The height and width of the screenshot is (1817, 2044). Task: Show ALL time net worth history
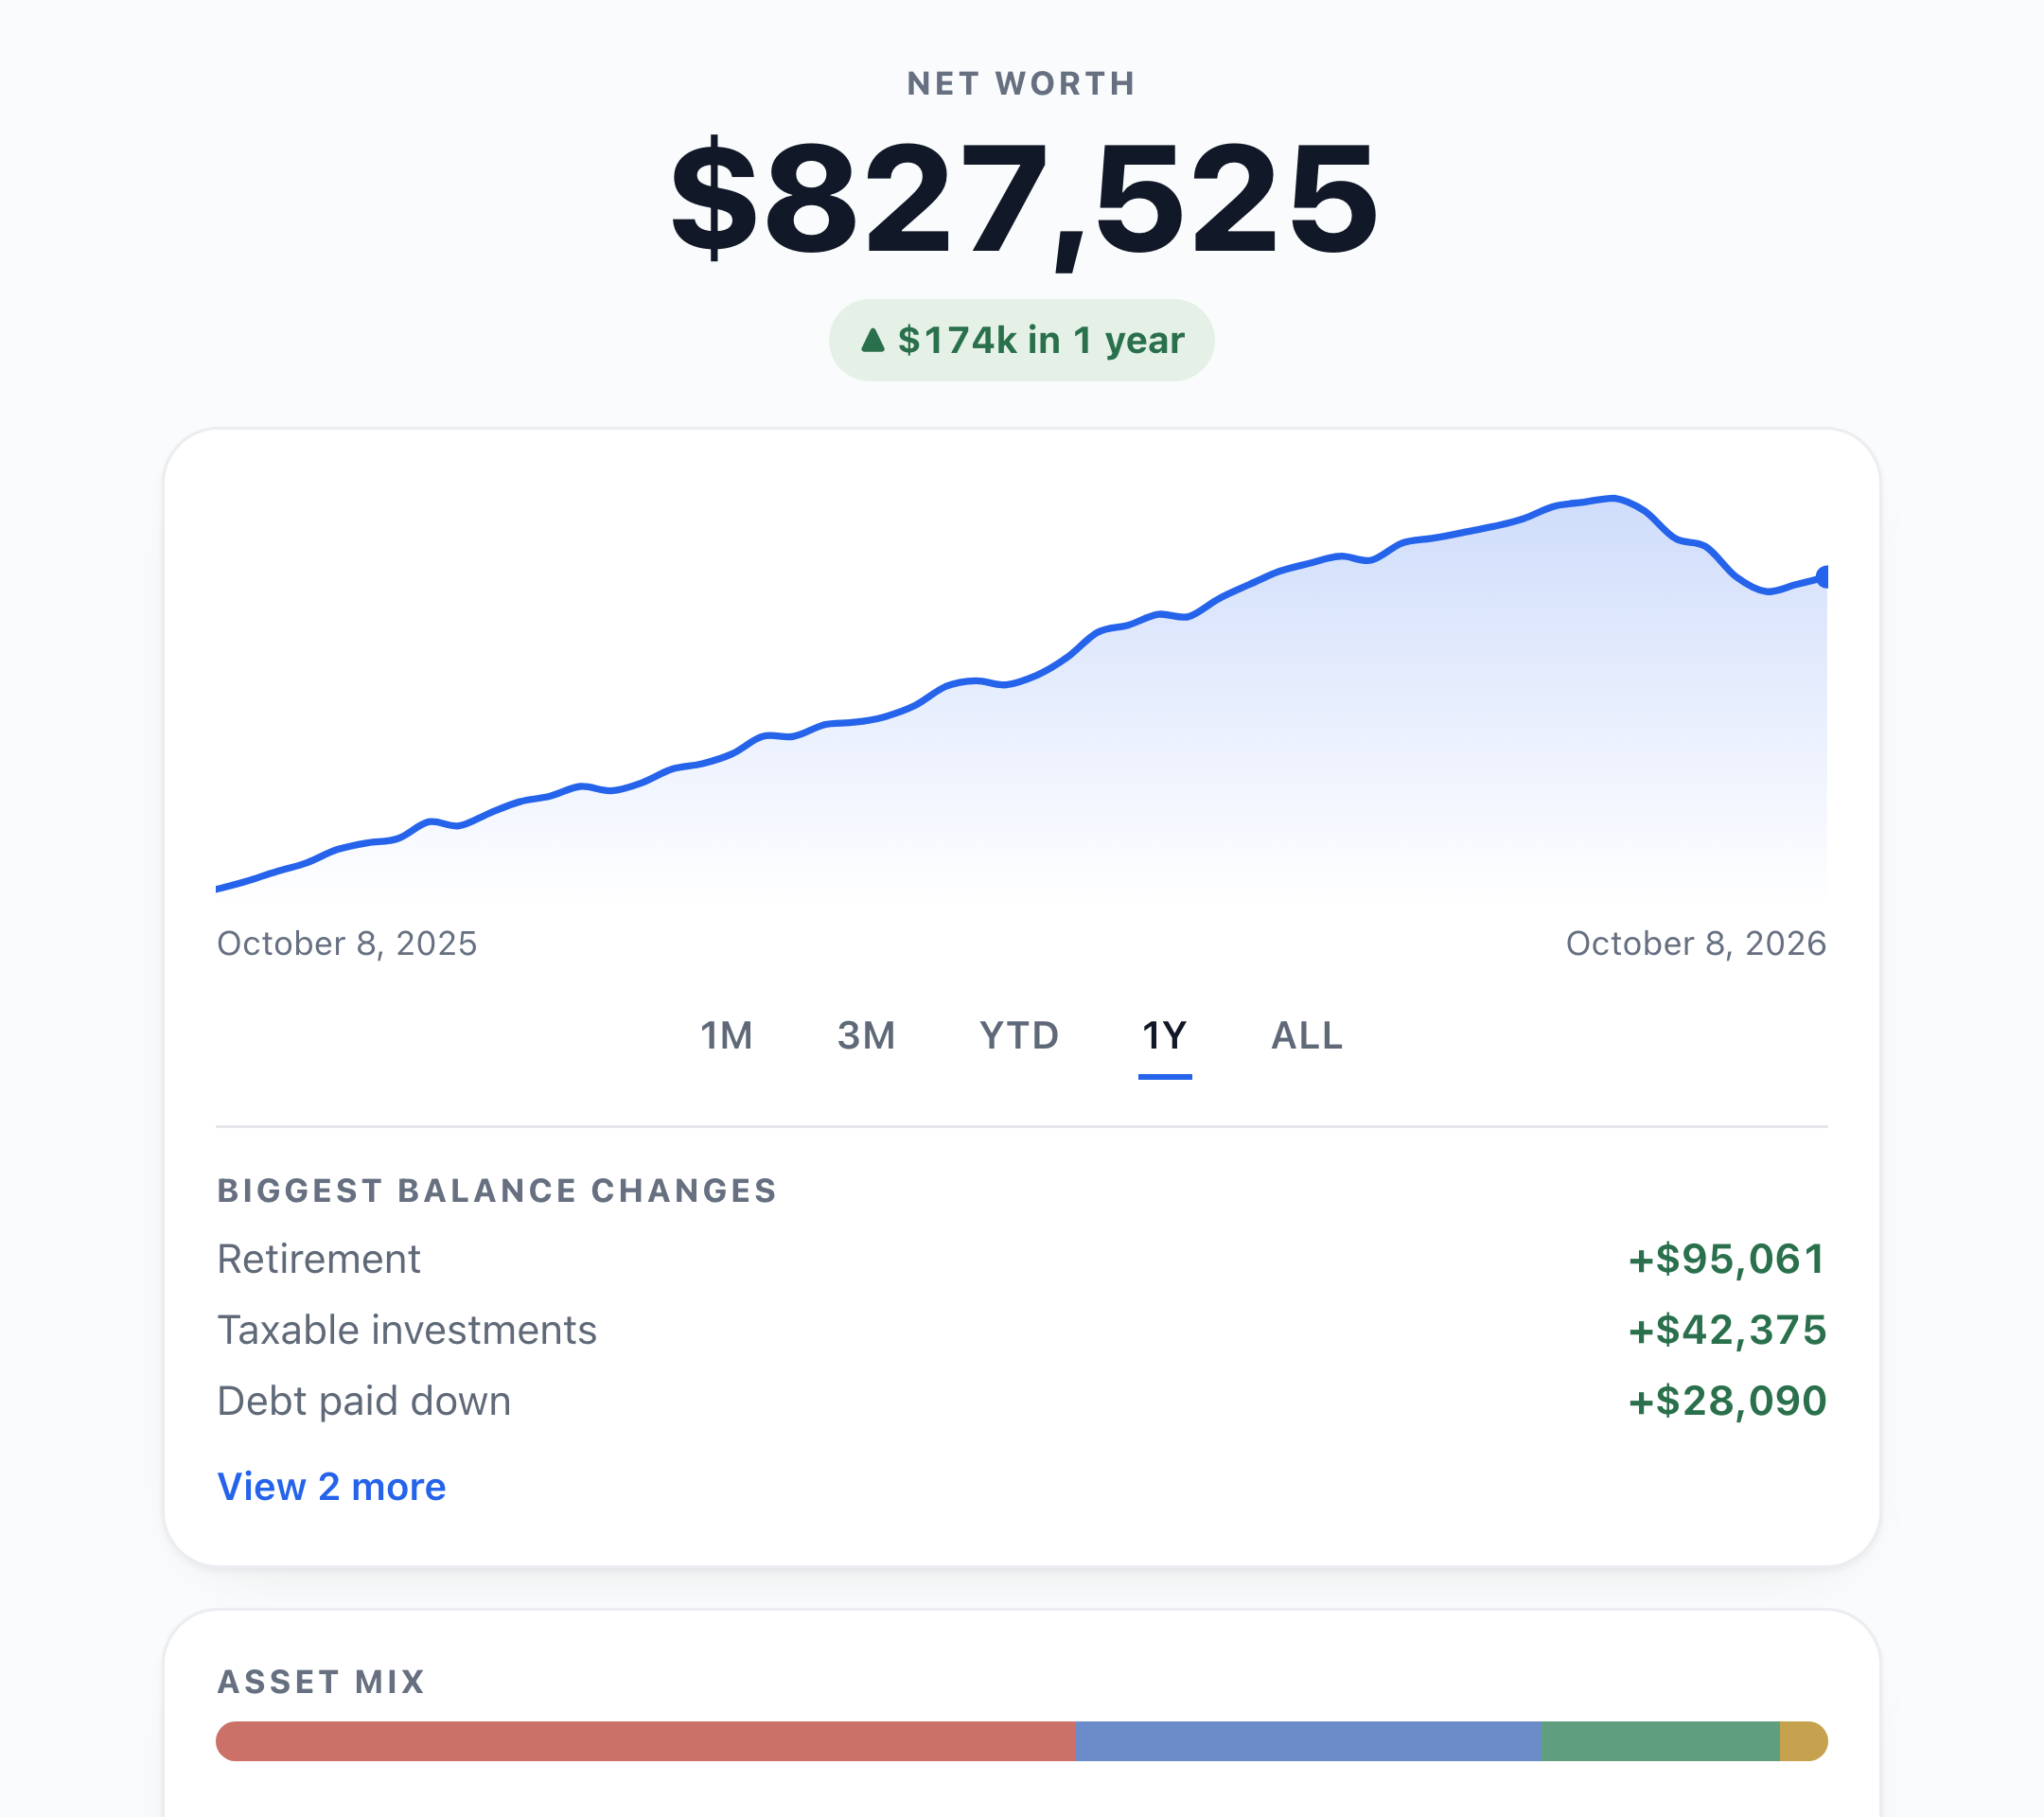(x=1306, y=1036)
